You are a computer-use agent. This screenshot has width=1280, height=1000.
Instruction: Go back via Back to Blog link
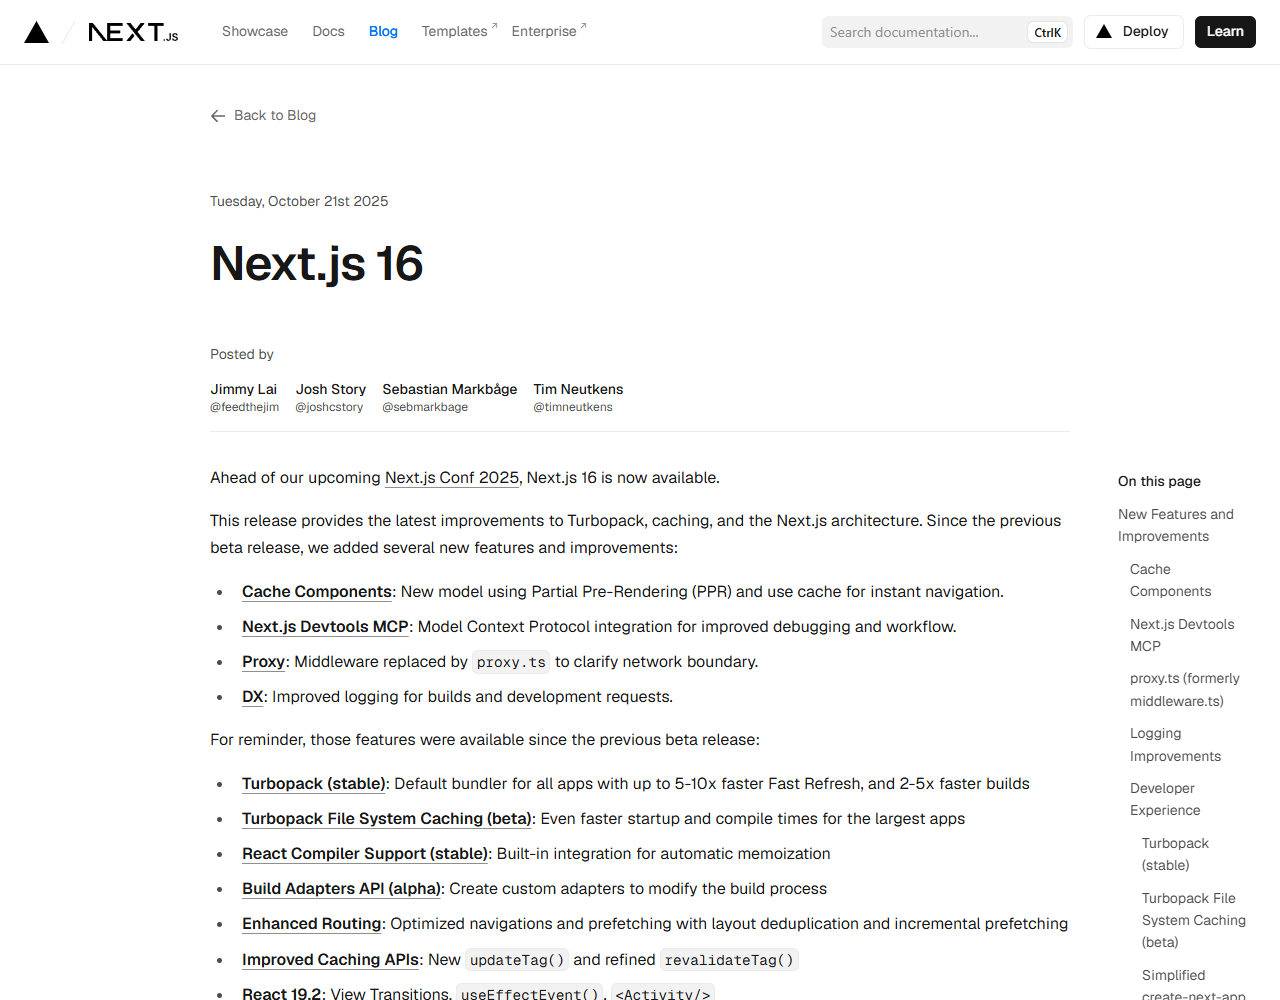tap(263, 116)
